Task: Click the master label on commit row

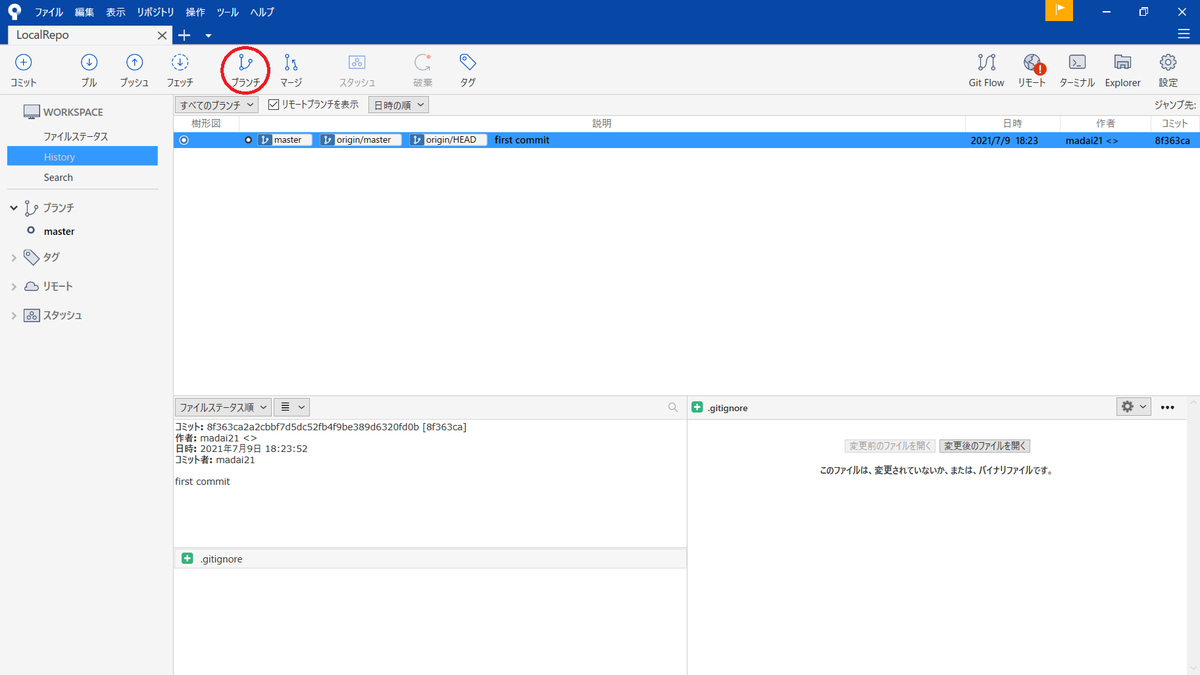Action: click(286, 140)
